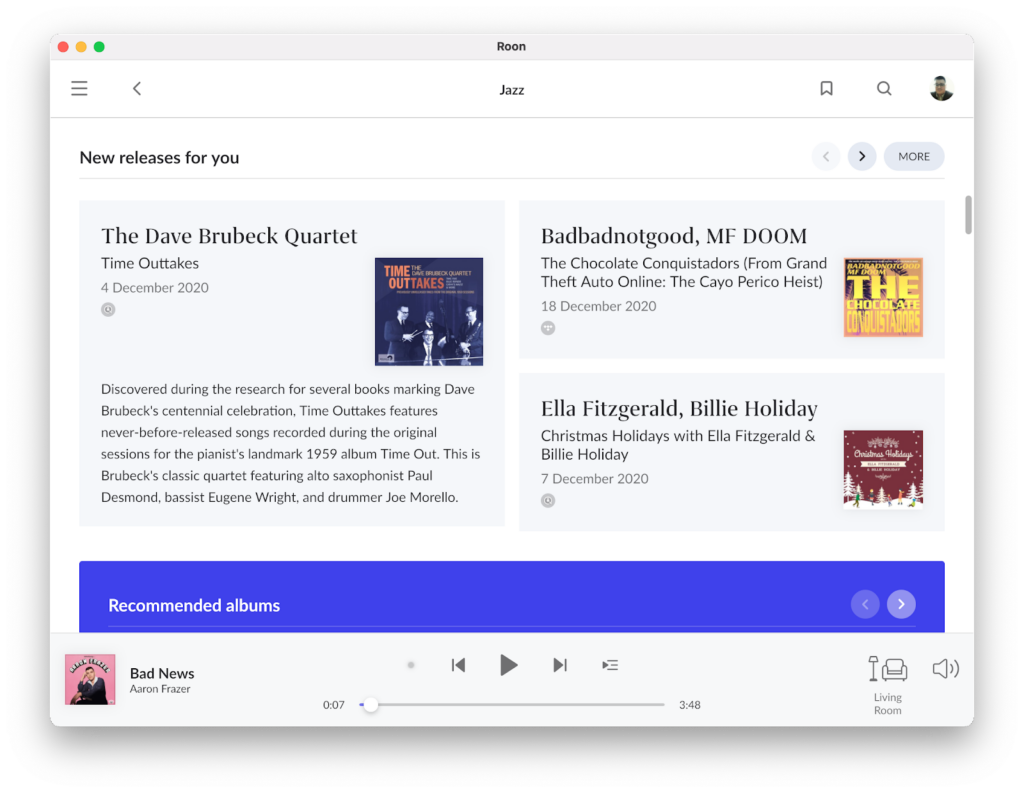Screen dimensions: 1024x793
Task: Click the now playing Bad News artwork
Action: (90, 679)
